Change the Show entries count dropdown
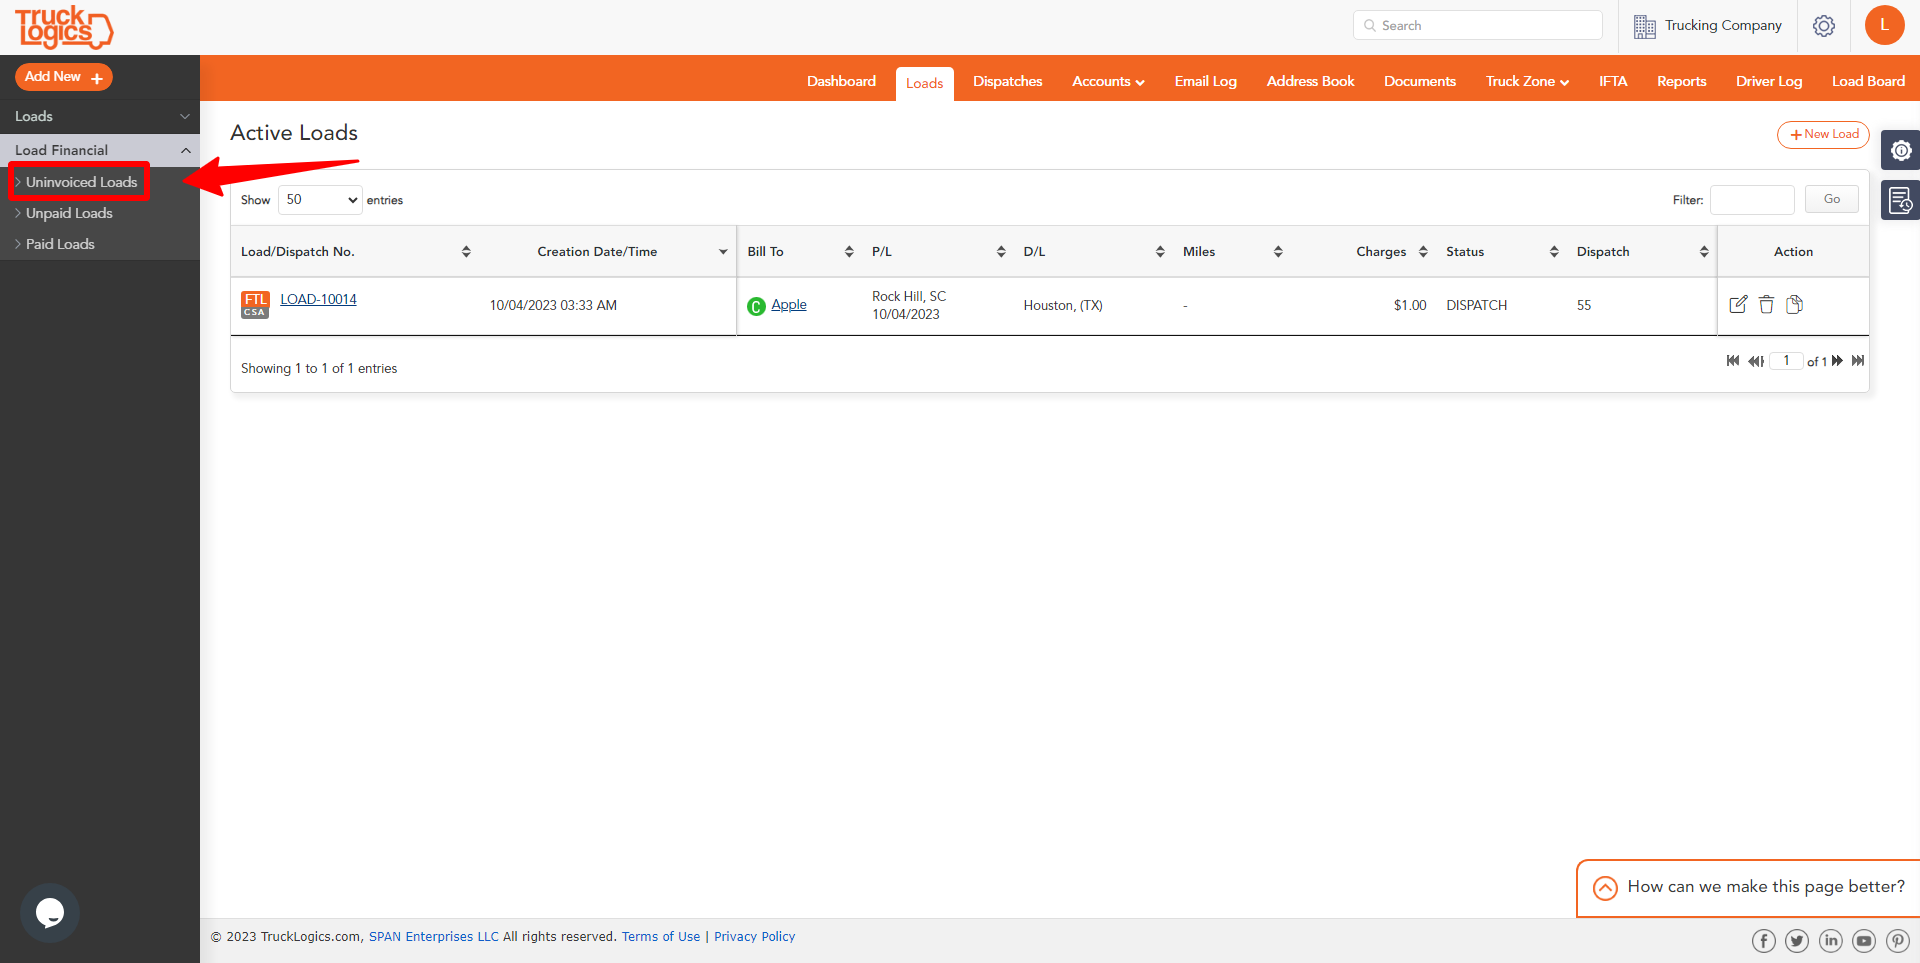The width and height of the screenshot is (1920, 963). [x=319, y=200]
